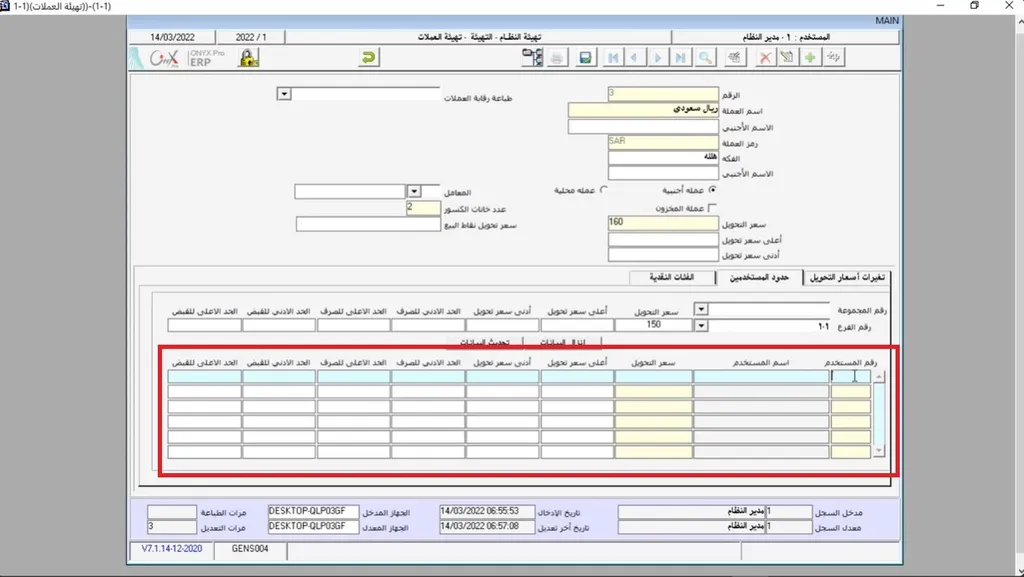Click the red X delete icon

pyautogui.click(x=765, y=58)
